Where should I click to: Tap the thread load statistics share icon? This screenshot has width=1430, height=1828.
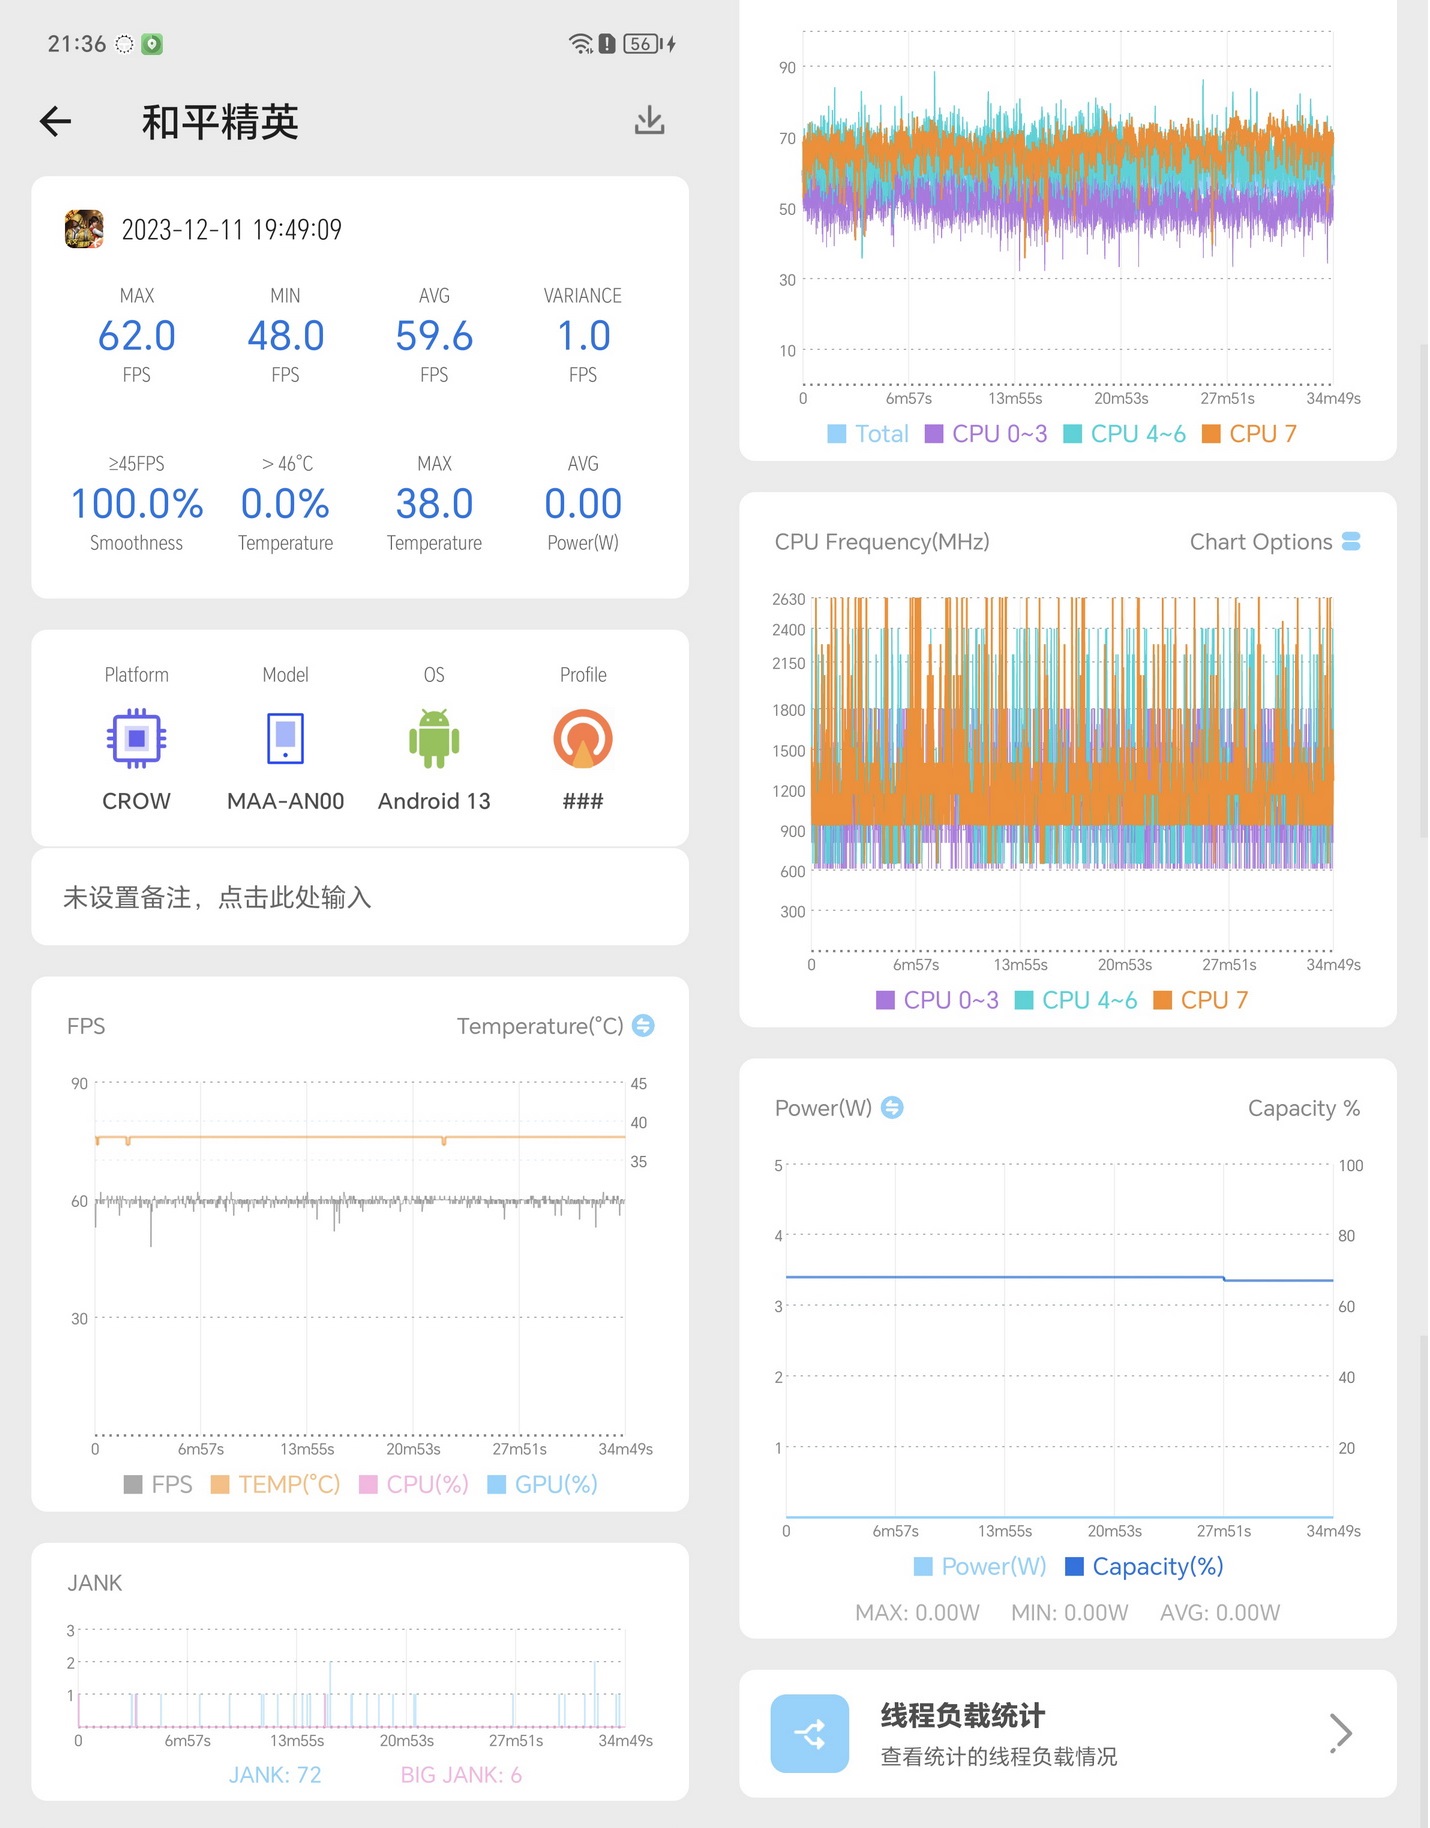point(810,1733)
